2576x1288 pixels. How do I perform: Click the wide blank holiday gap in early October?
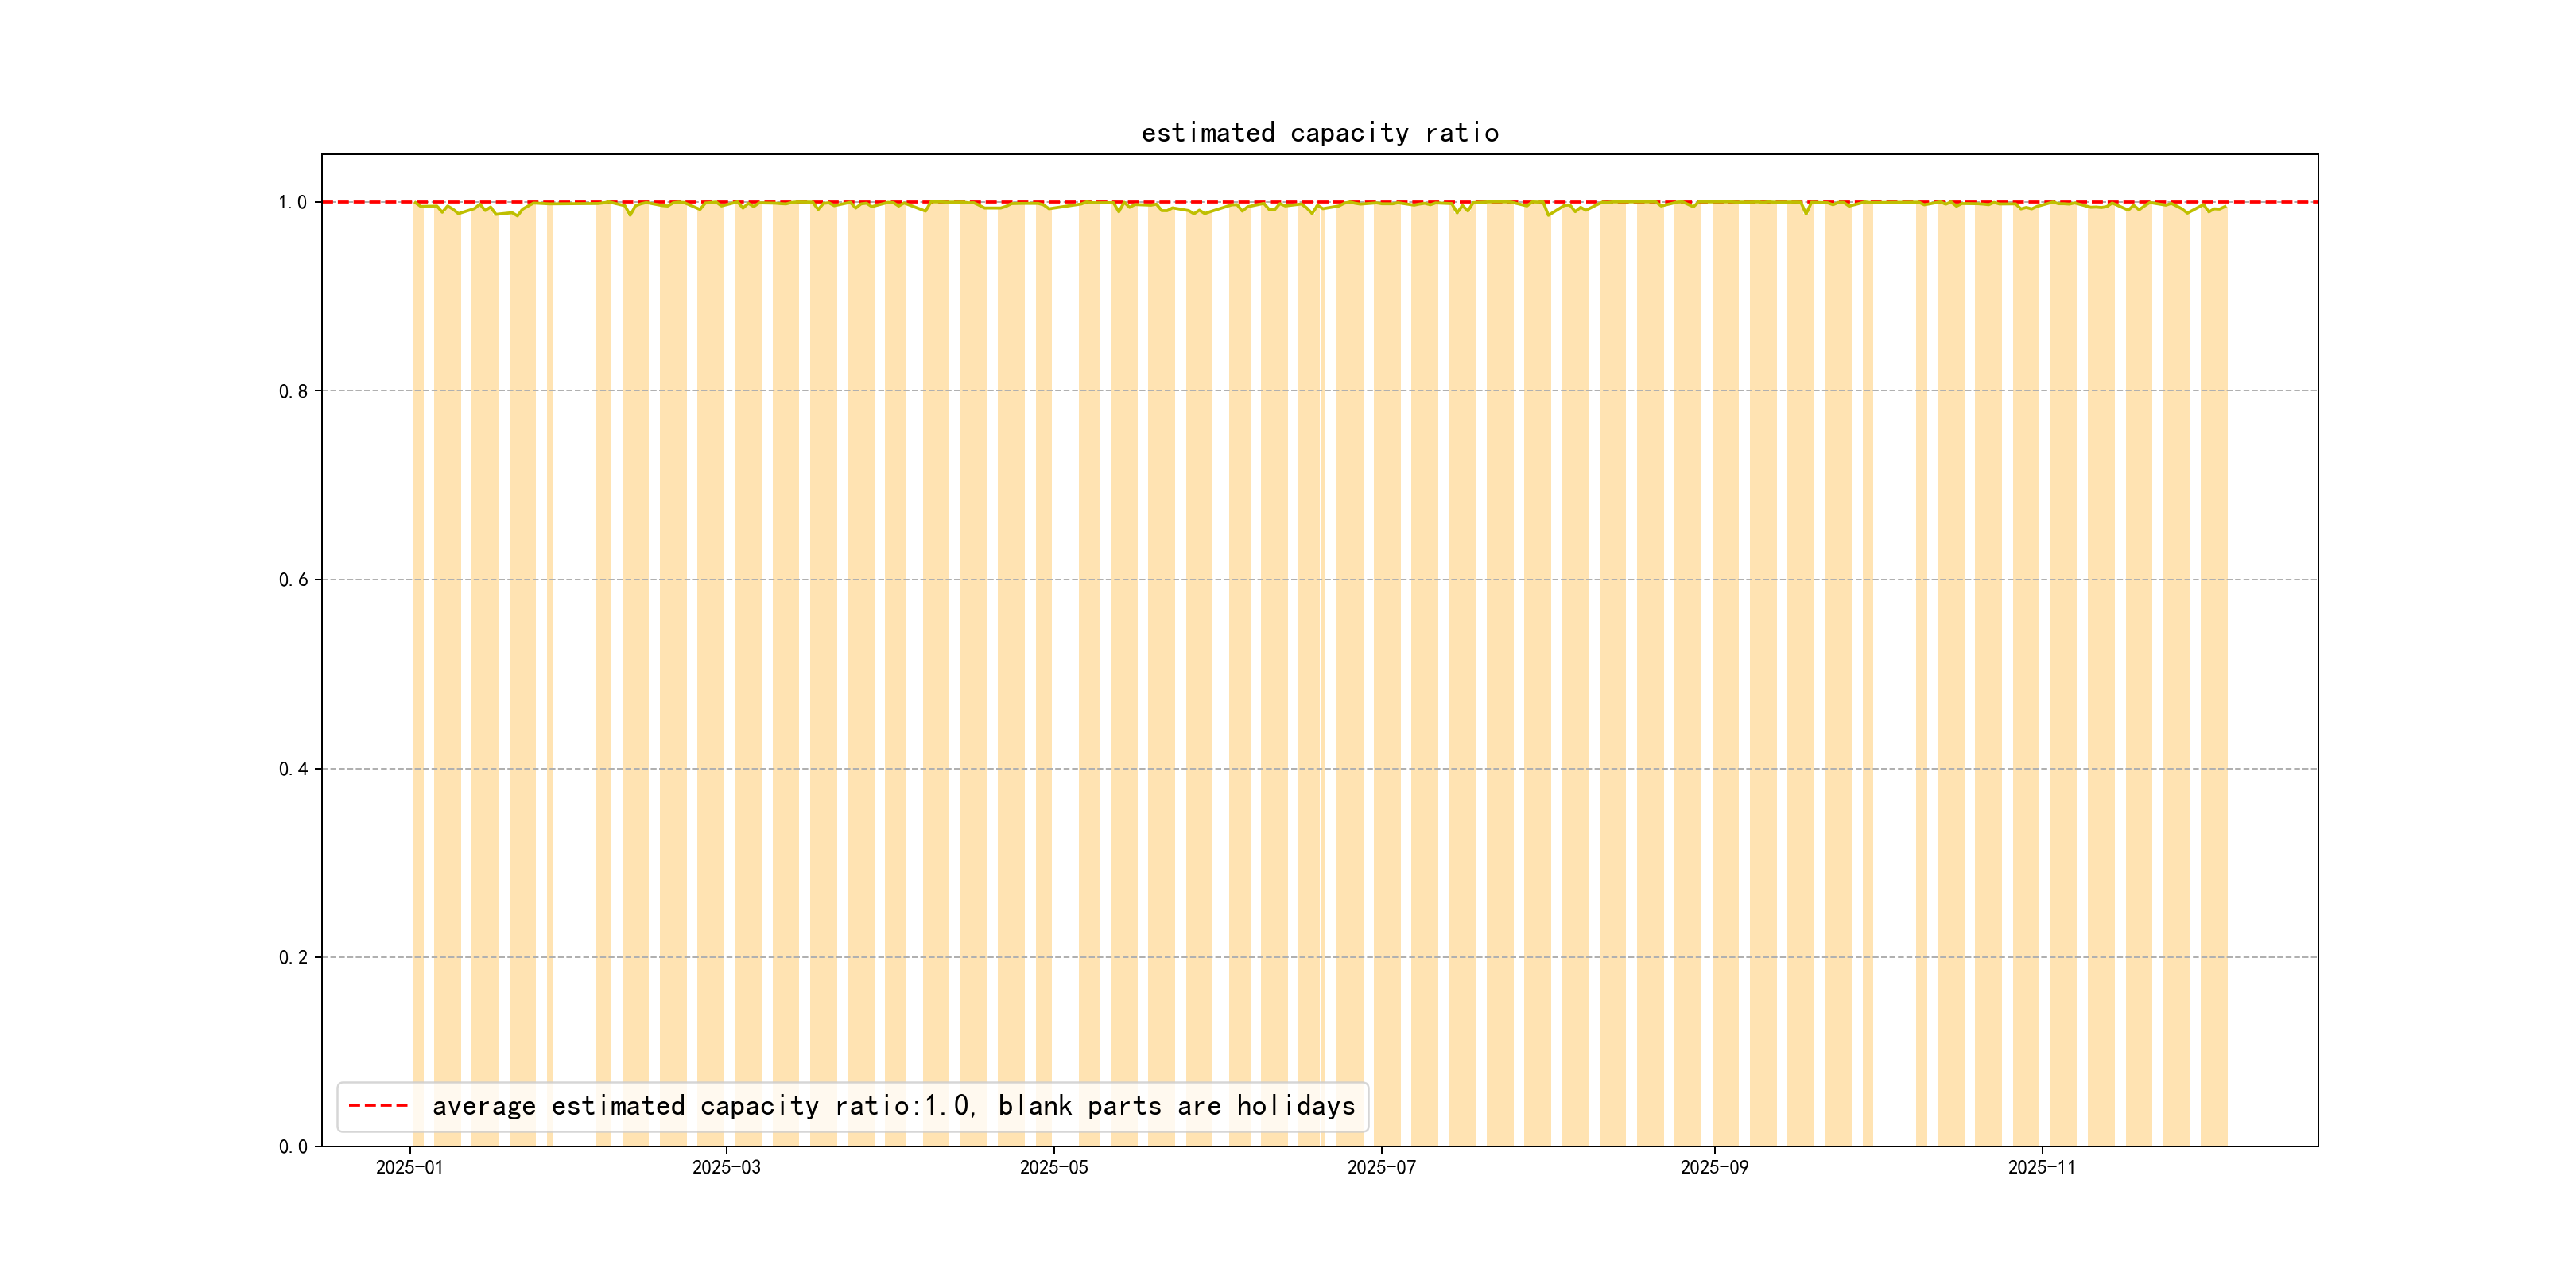pyautogui.click(x=1894, y=650)
